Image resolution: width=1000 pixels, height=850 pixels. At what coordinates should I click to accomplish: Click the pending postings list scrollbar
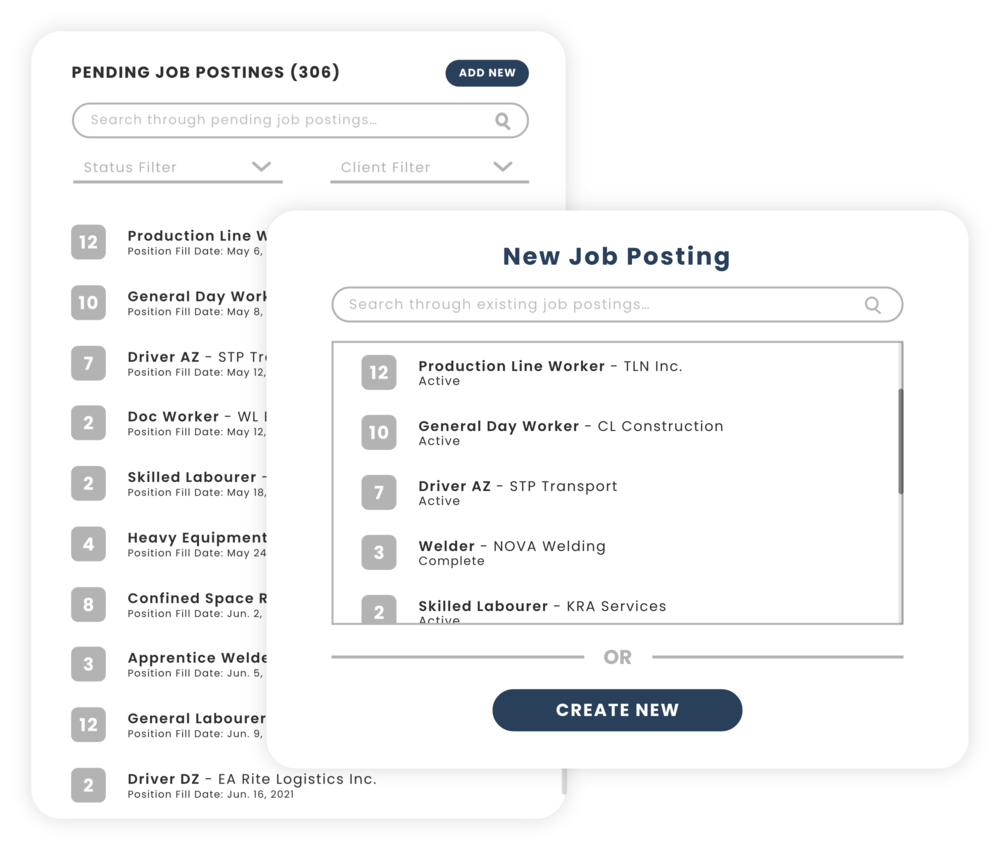(564, 781)
